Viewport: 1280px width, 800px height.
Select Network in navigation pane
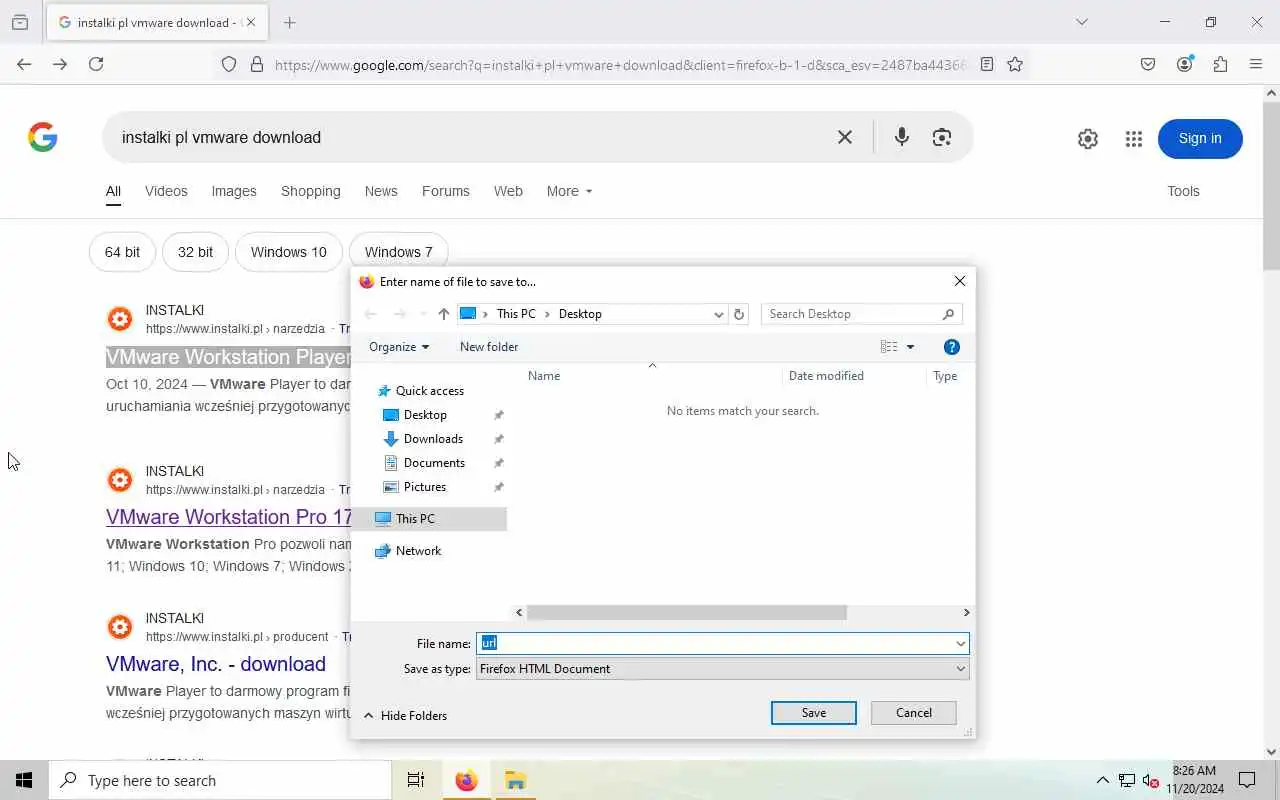click(418, 551)
